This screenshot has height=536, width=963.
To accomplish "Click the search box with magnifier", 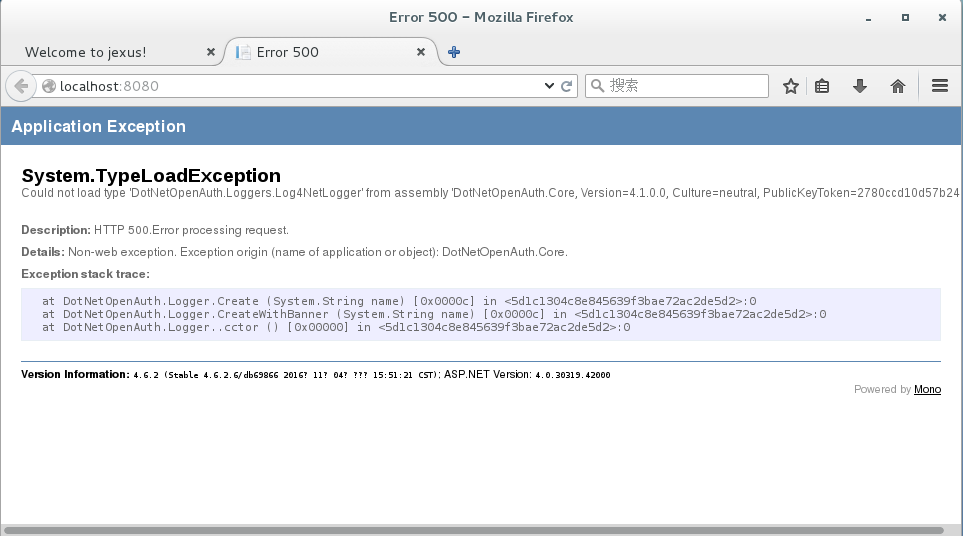I will tap(677, 86).
